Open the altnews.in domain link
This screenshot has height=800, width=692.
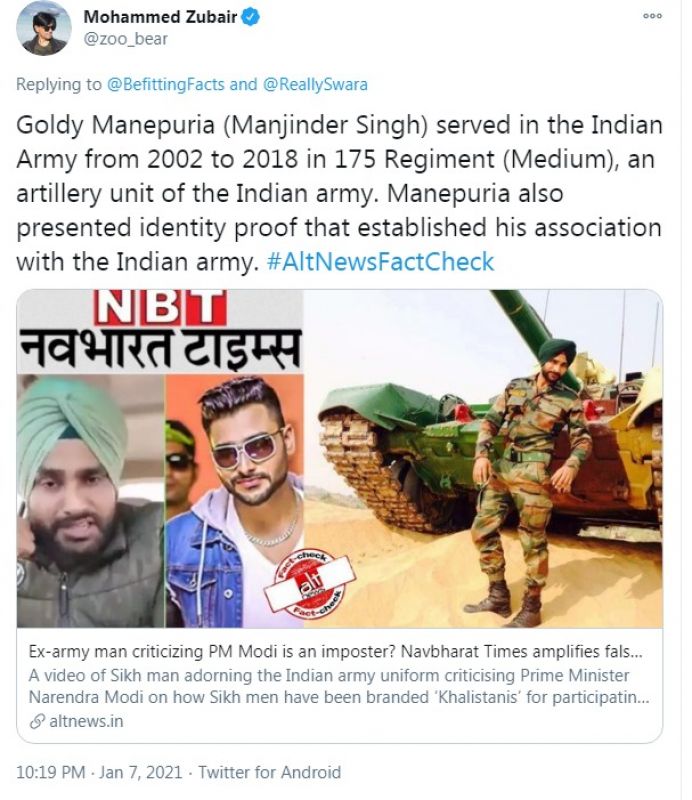[x=86, y=721]
